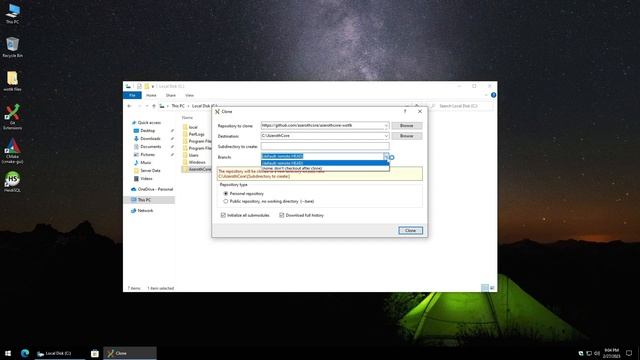Screen dimensions: 640x360
Task: Open network status in system tray
Action: [x=589, y=353]
